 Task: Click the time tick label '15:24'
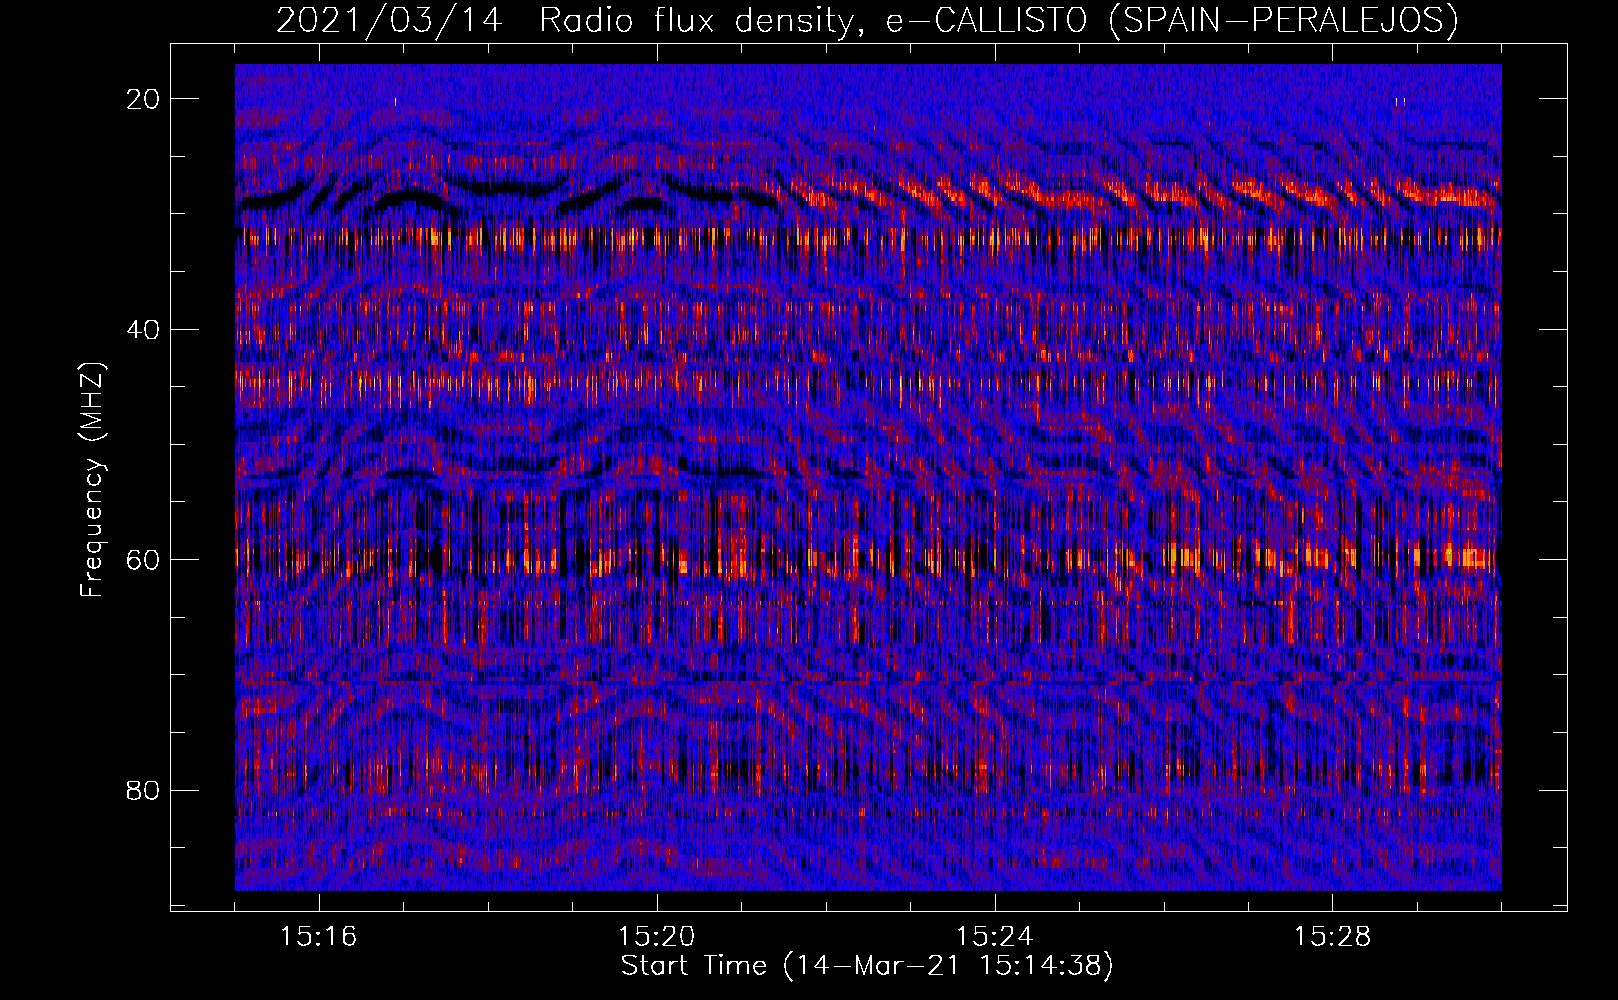click(x=995, y=937)
